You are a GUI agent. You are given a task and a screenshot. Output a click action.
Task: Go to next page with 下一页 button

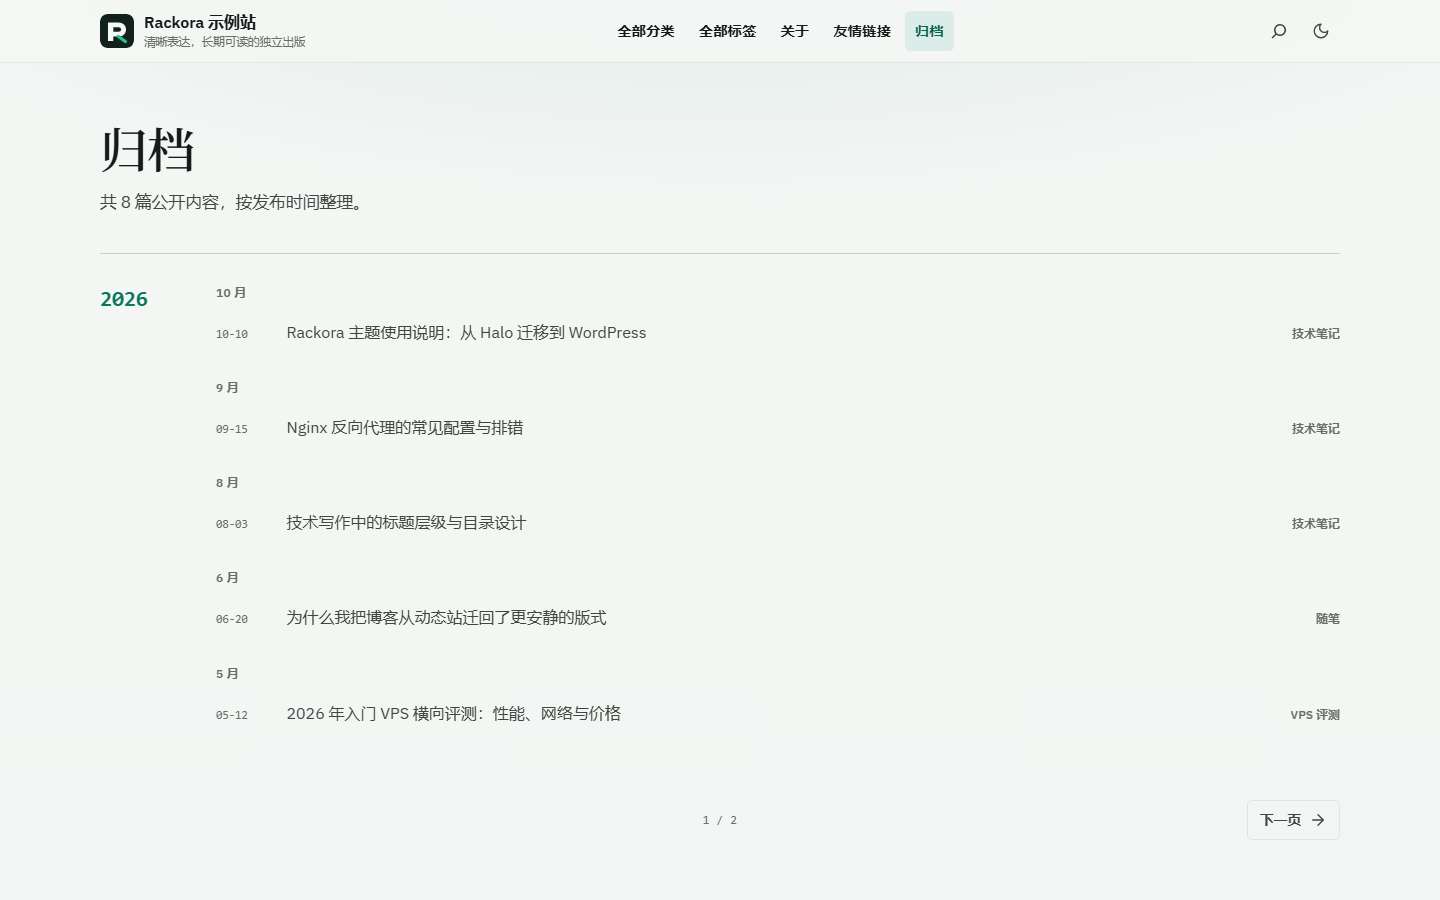coord(1293,820)
